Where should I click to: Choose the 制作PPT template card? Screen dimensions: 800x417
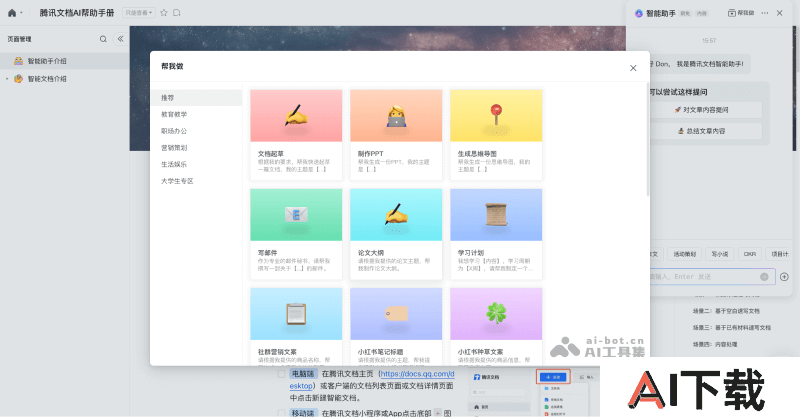[x=396, y=133]
